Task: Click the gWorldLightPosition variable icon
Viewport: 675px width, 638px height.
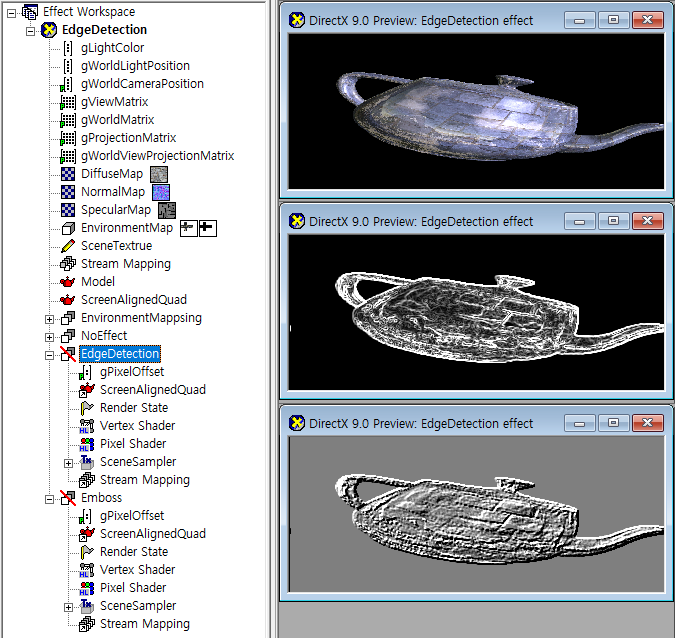Action: 68,66
